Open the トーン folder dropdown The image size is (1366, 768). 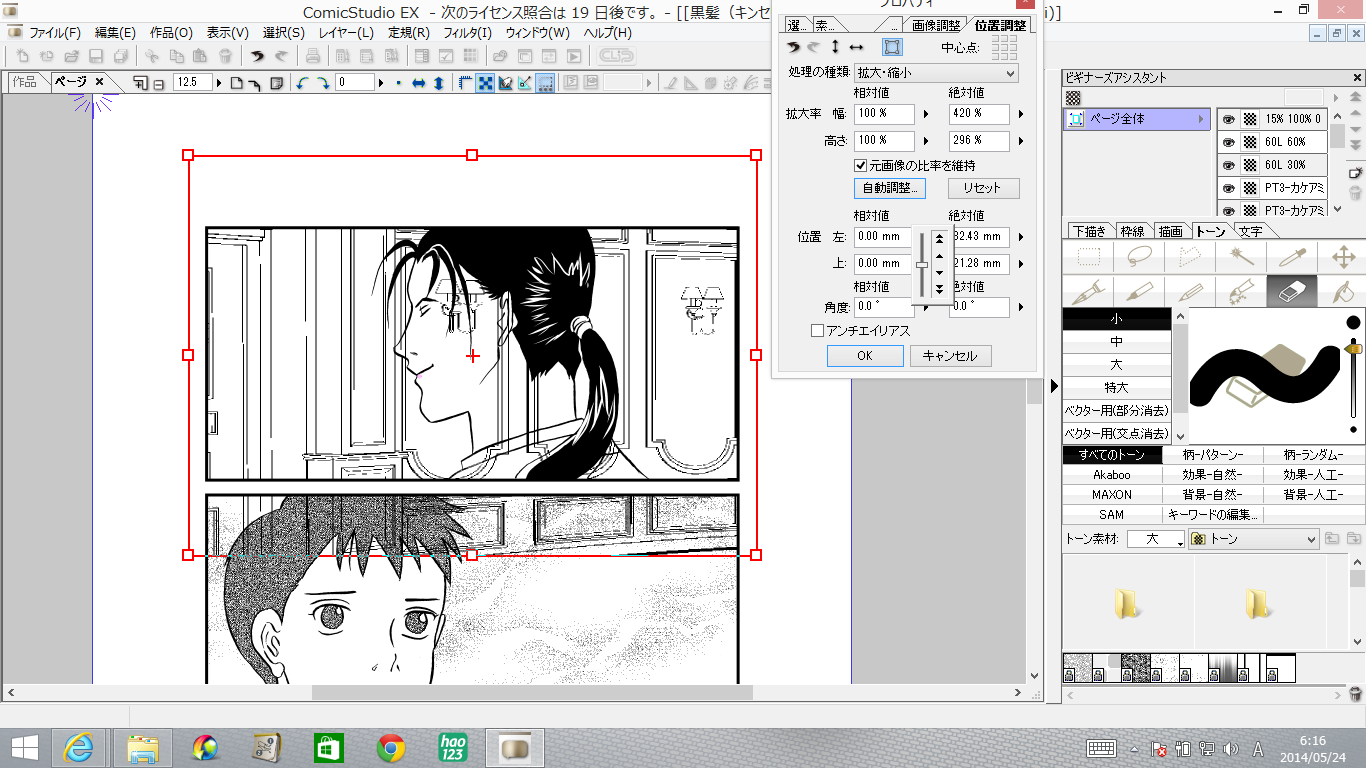(x=1253, y=539)
